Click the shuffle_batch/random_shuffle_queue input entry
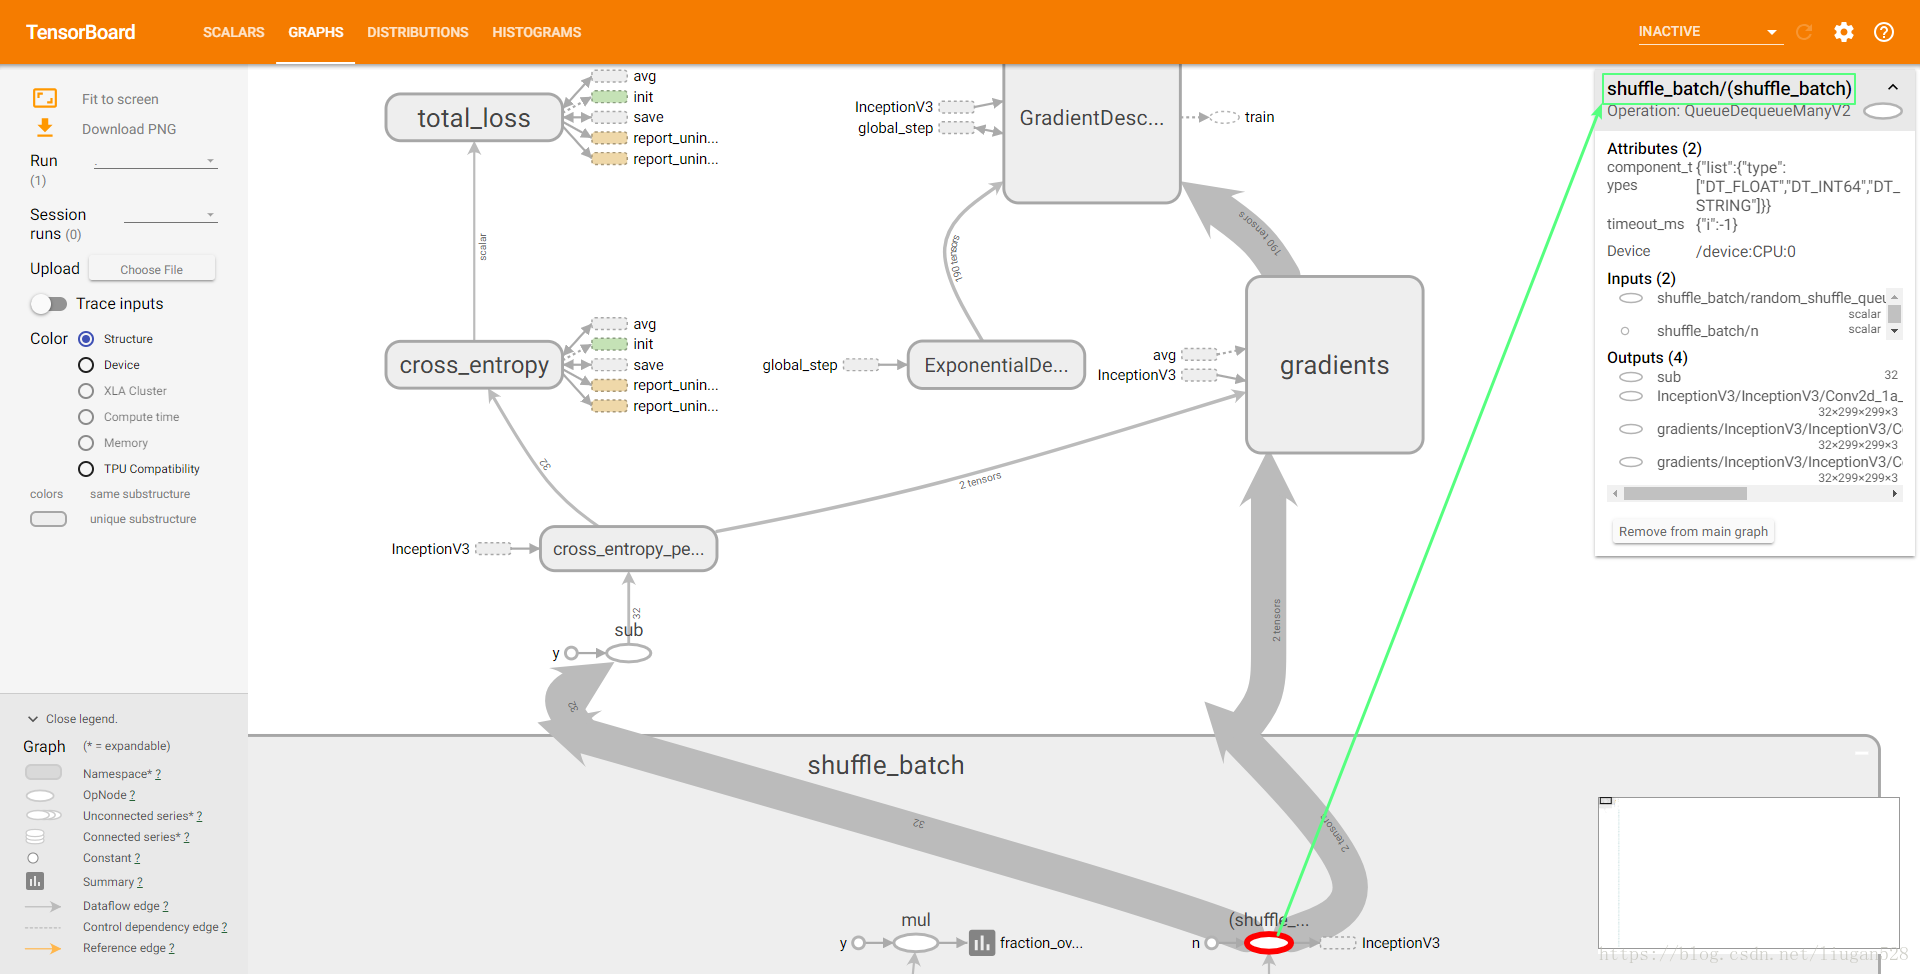Viewport: 1920px width, 974px height. point(1771,298)
